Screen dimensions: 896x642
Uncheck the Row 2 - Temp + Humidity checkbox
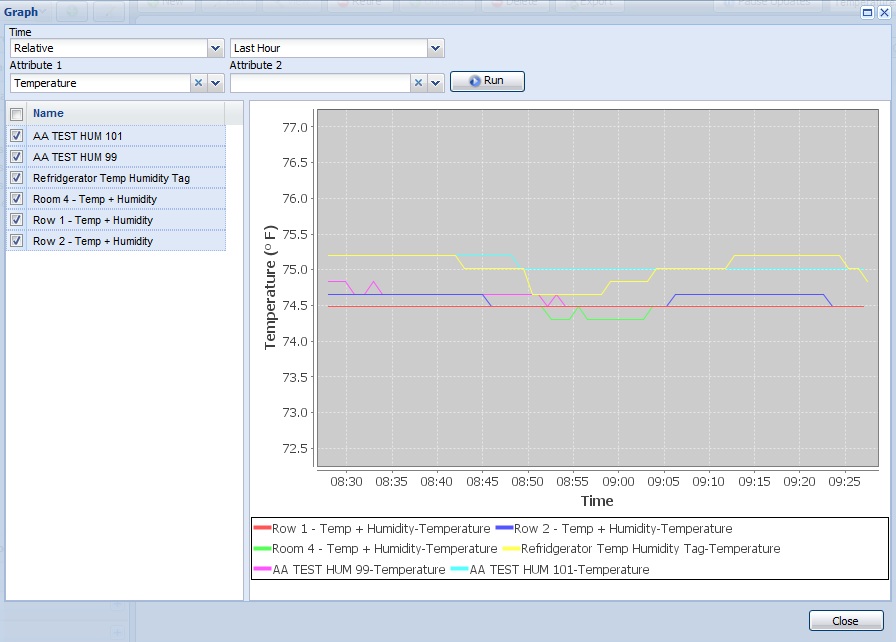[x=17, y=240]
